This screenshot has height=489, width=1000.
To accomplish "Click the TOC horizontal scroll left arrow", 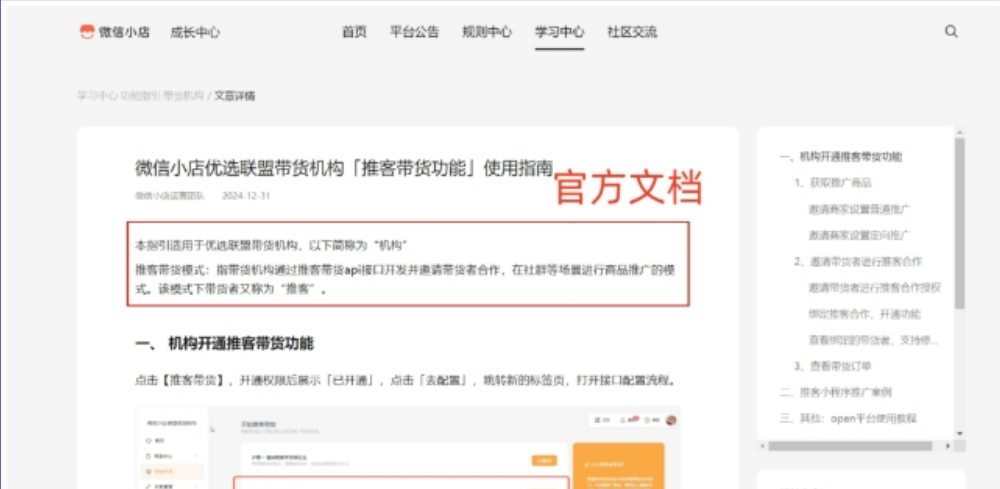I will click(763, 446).
